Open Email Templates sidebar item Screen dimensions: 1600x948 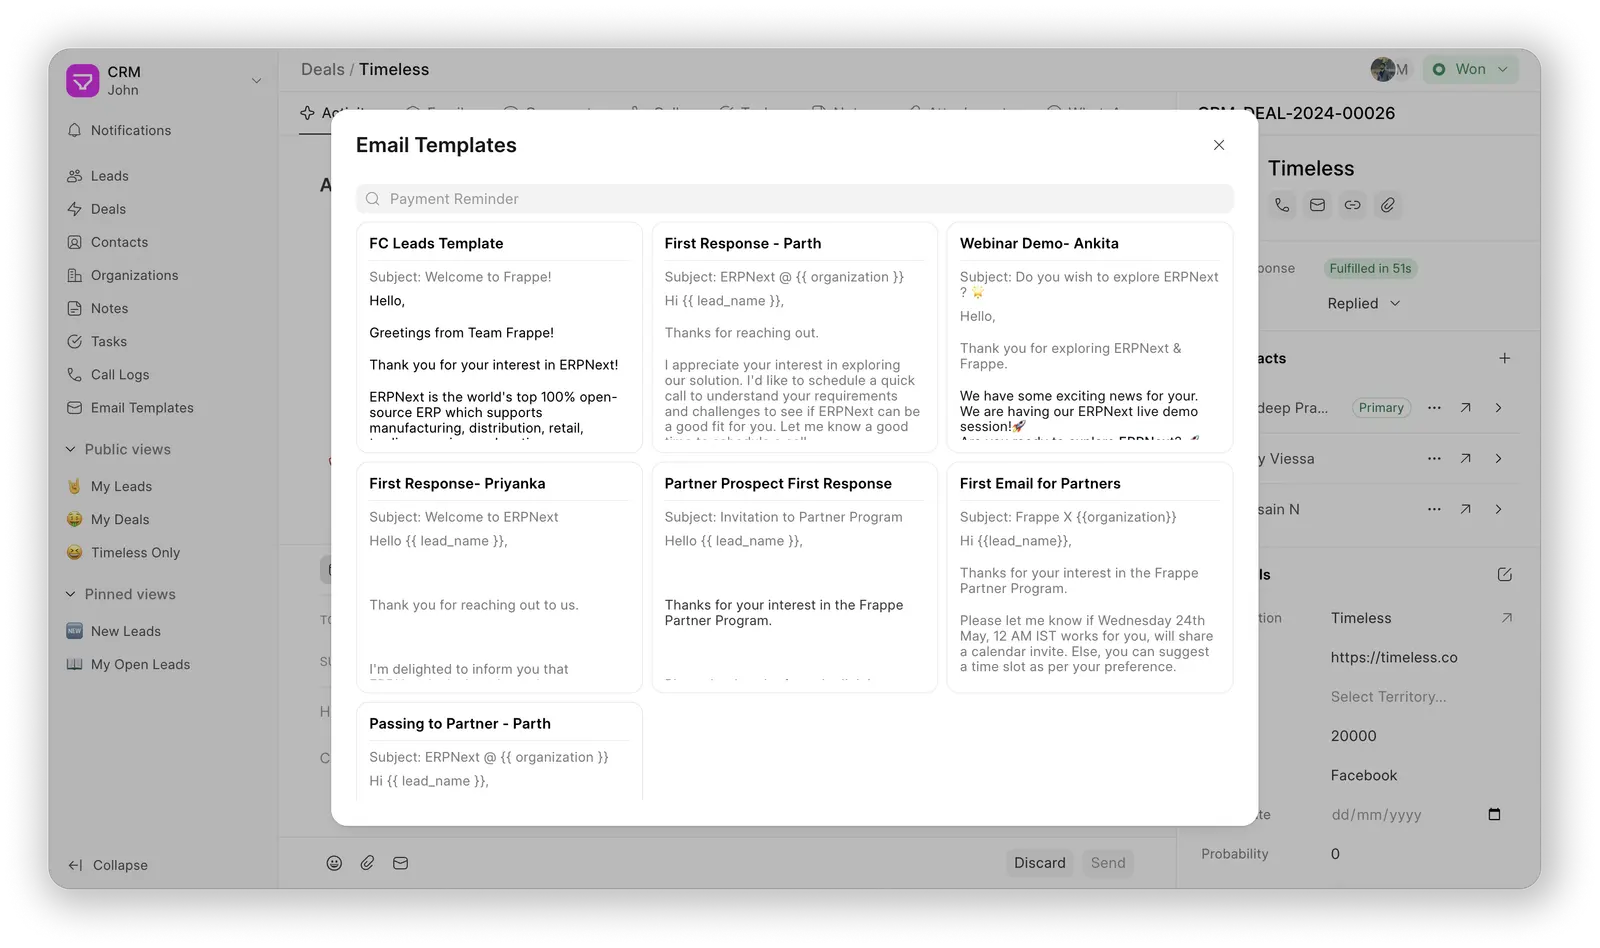click(164, 408)
